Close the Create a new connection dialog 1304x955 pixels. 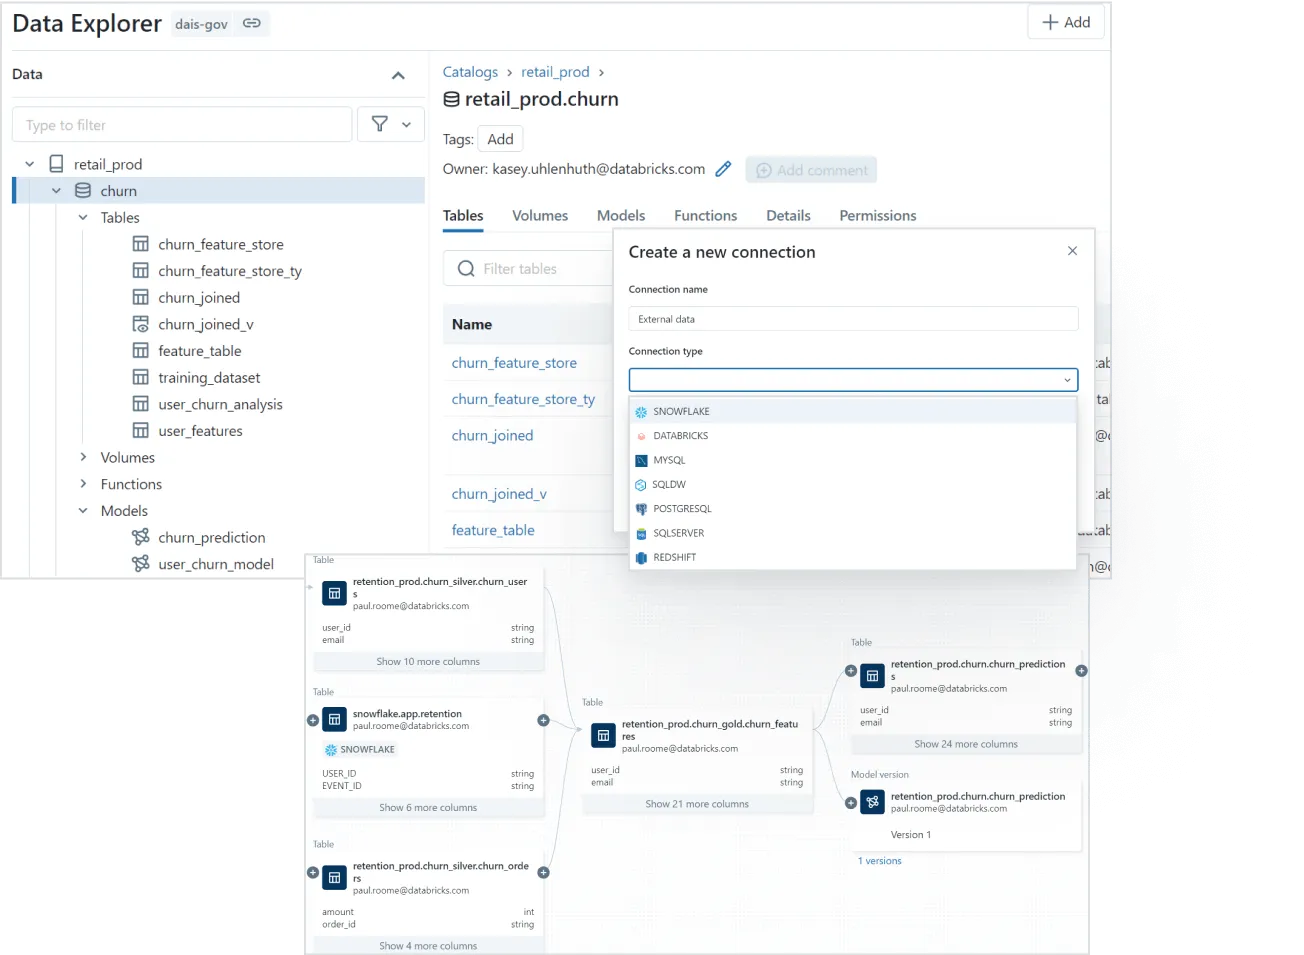1072,251
